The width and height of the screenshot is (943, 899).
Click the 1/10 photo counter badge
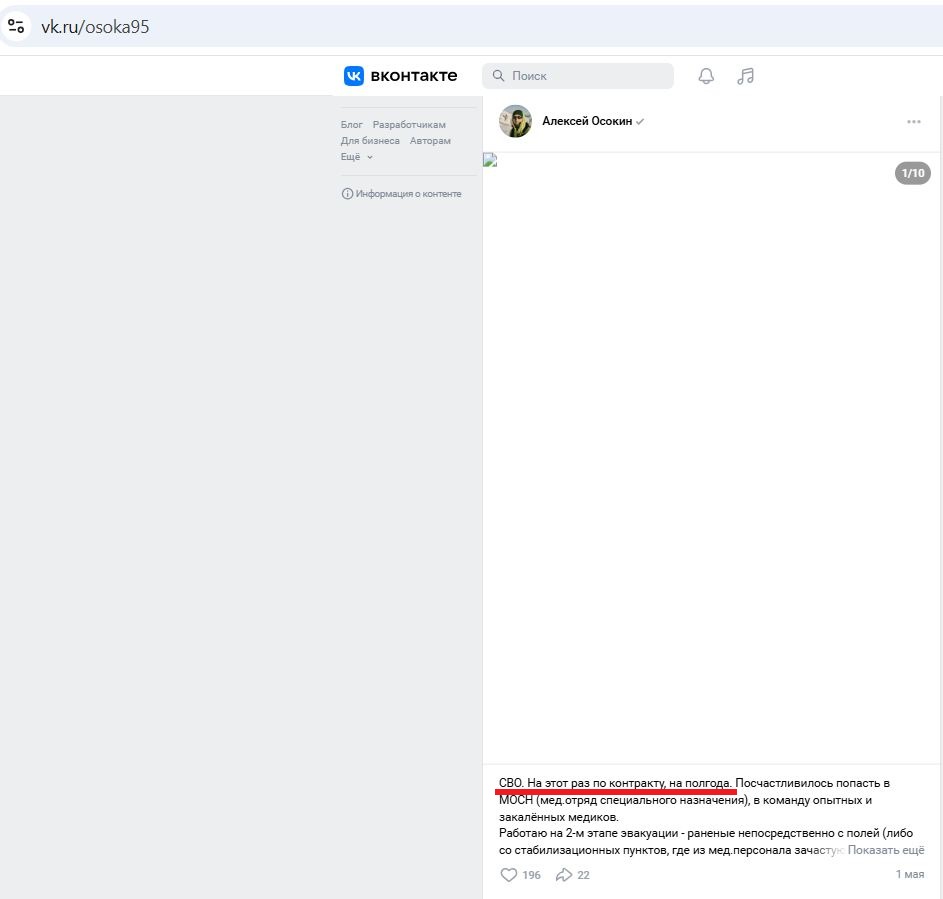912,173
